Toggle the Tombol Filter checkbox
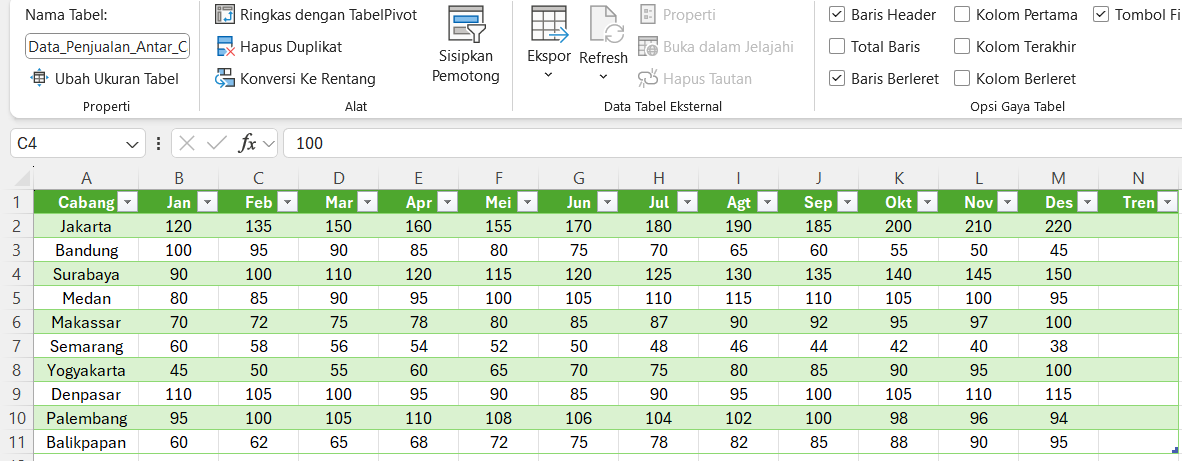Screen dimensions: 1182x461 [x=1101, y=14]
